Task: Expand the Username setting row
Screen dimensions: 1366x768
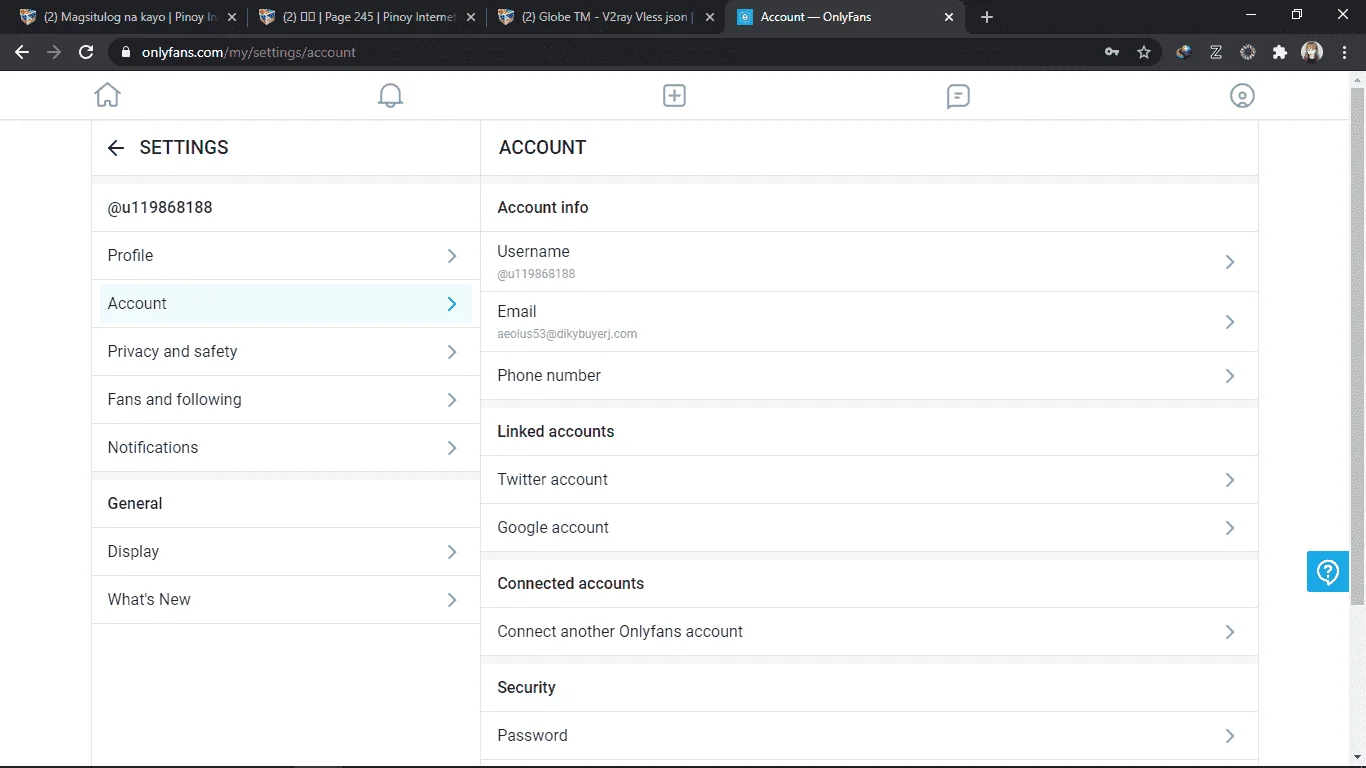Action: tap(869, 262)
